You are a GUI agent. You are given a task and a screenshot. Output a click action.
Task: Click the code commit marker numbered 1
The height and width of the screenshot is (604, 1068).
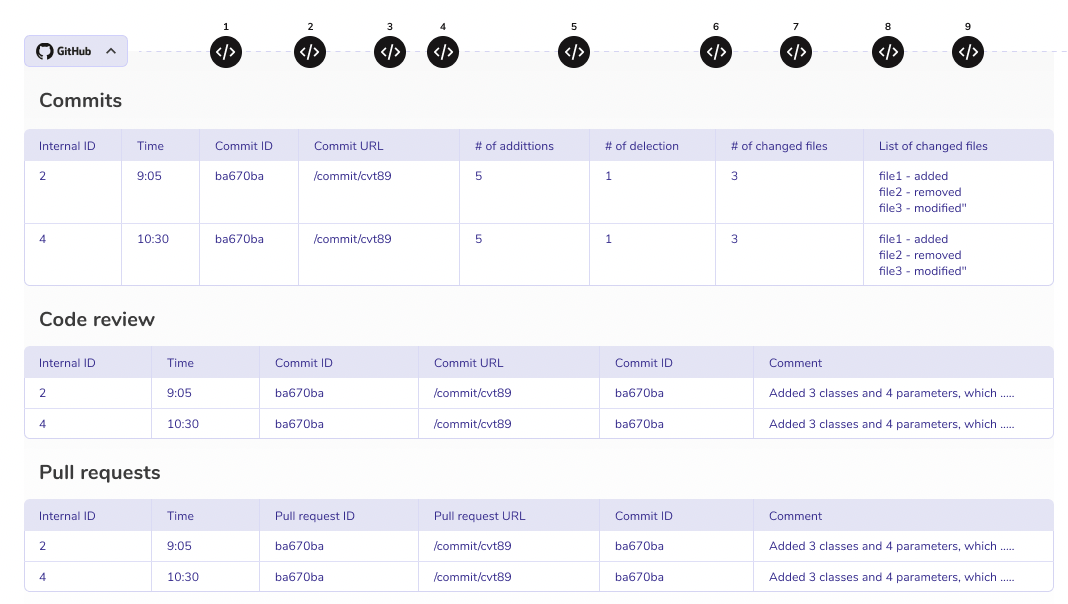click(x=226, y=52)
